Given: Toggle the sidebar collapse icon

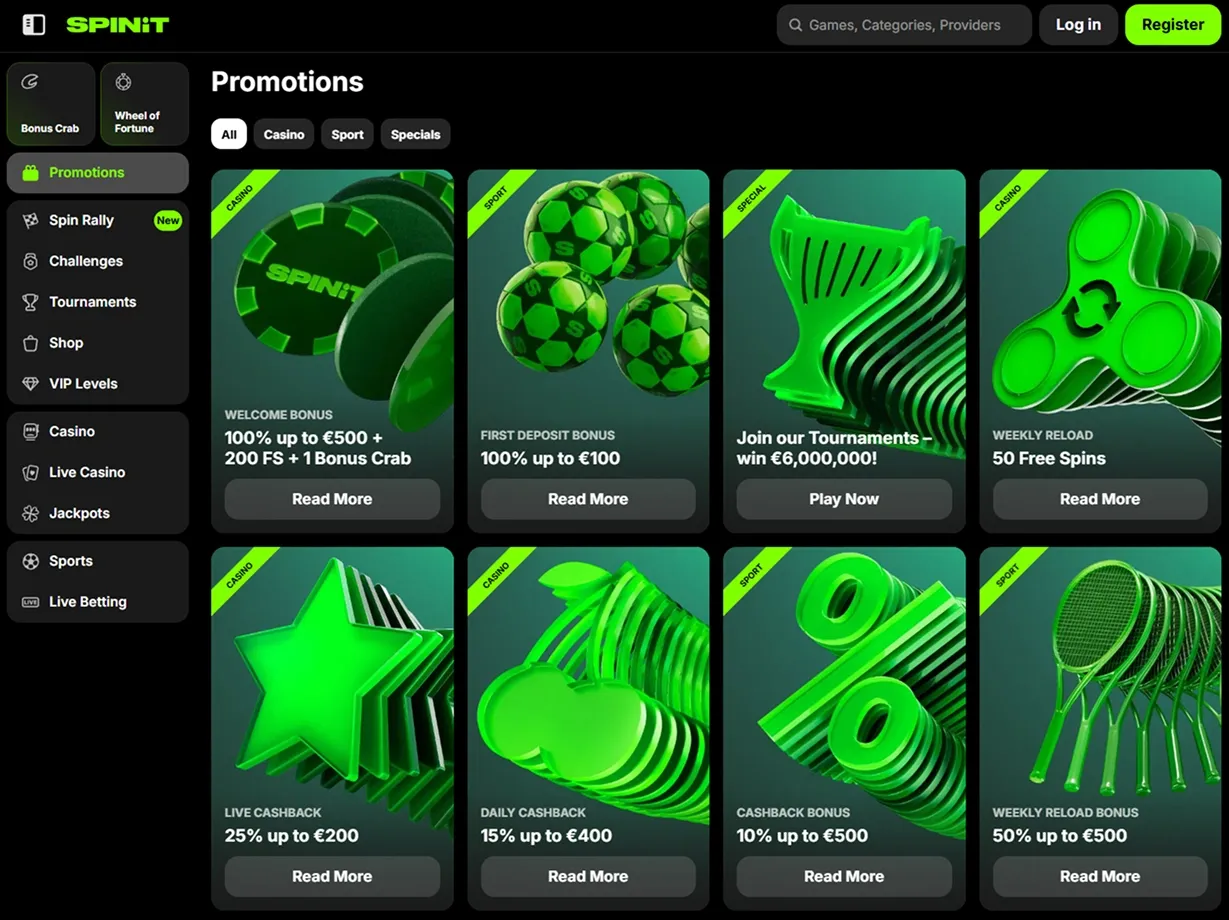Looking at the screenshot, I should point(34,25).
